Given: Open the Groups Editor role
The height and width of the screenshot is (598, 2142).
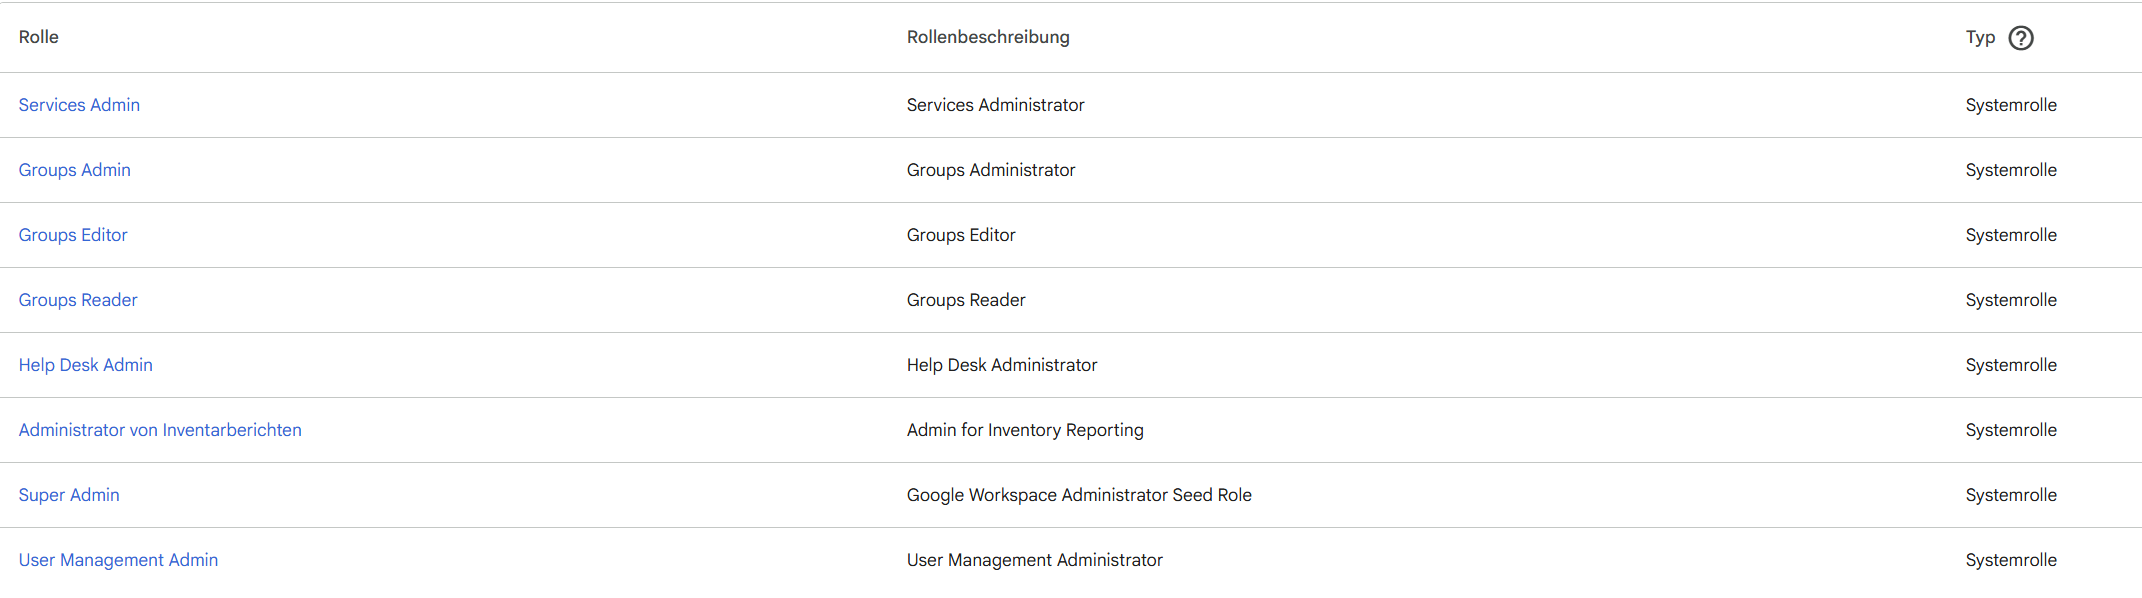Looking at the screenshot, I should pos(73,235).
